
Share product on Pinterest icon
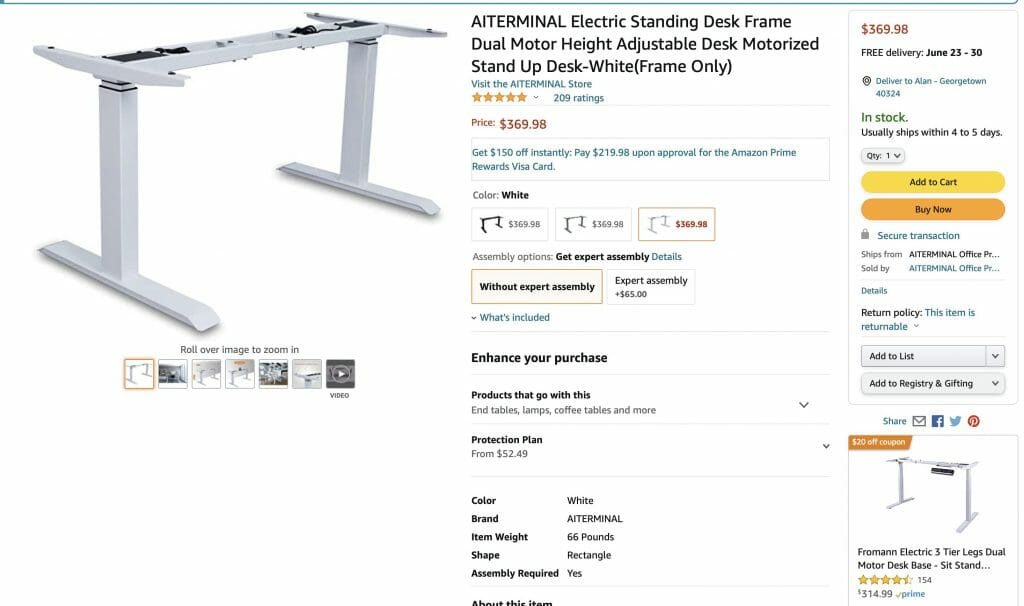(974, 421)
